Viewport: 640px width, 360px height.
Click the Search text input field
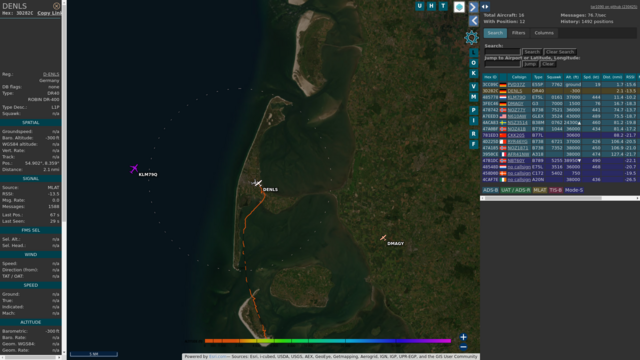(x=502, y=52)
